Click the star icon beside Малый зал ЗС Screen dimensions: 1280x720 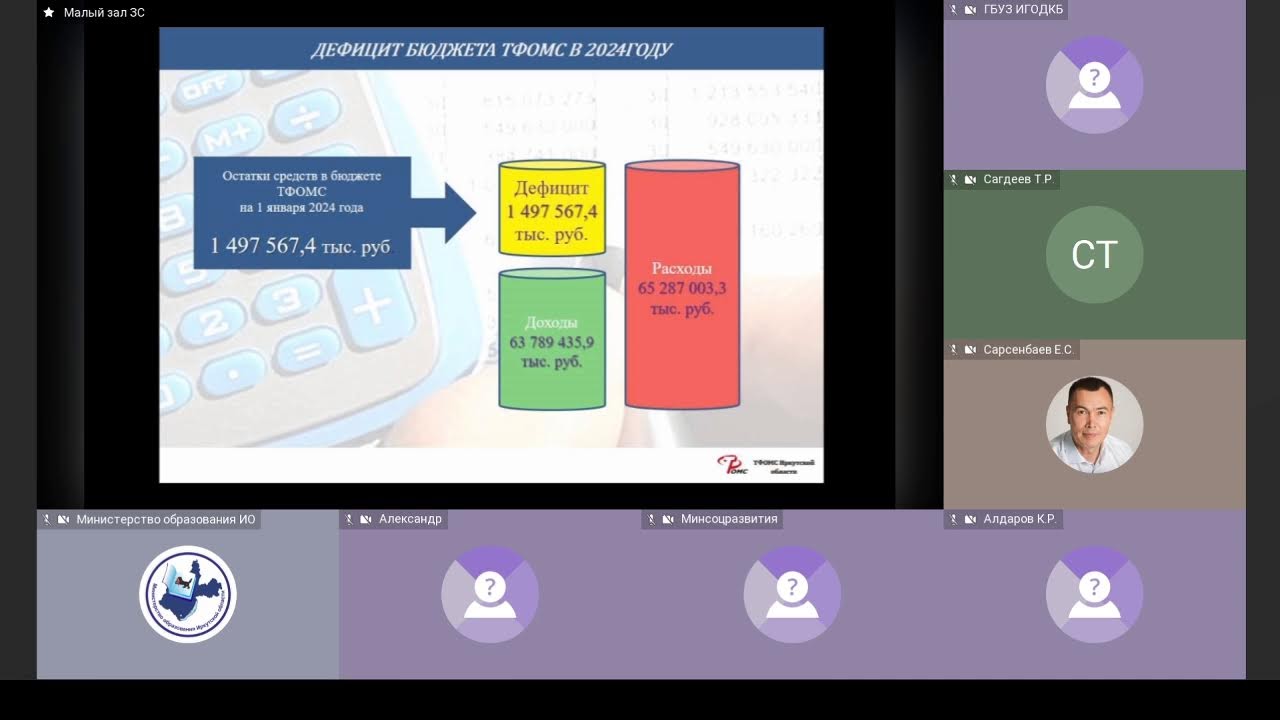coord(49,13)
